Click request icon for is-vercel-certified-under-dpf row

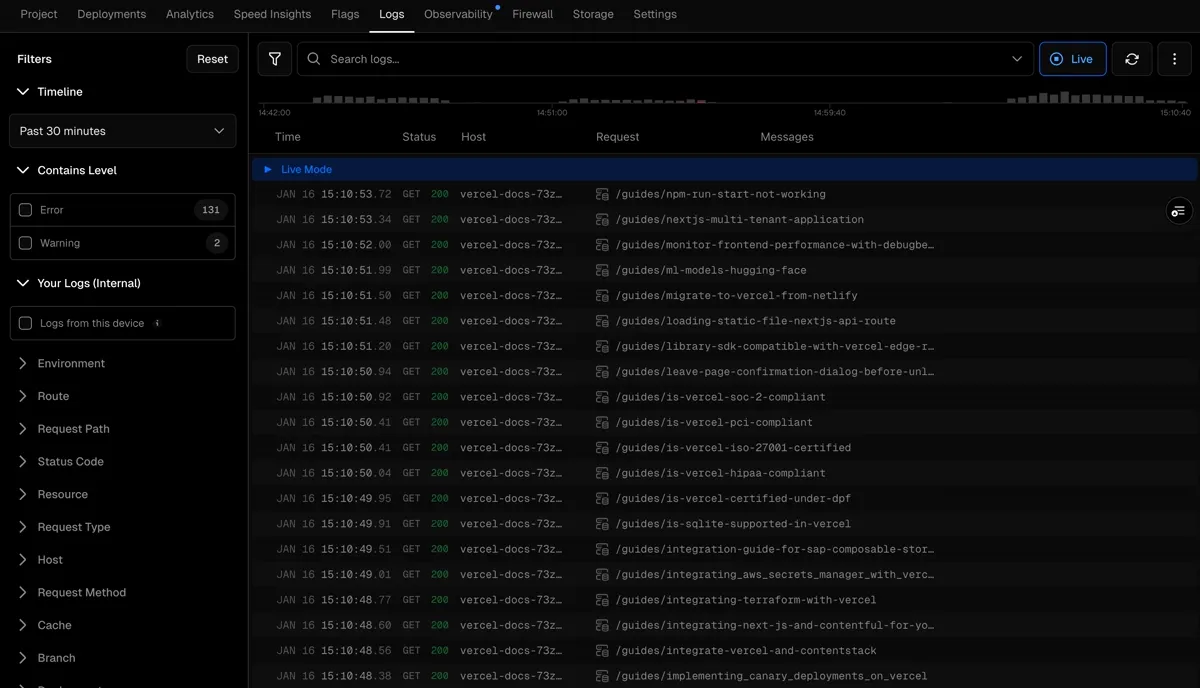tap(602, 498)
